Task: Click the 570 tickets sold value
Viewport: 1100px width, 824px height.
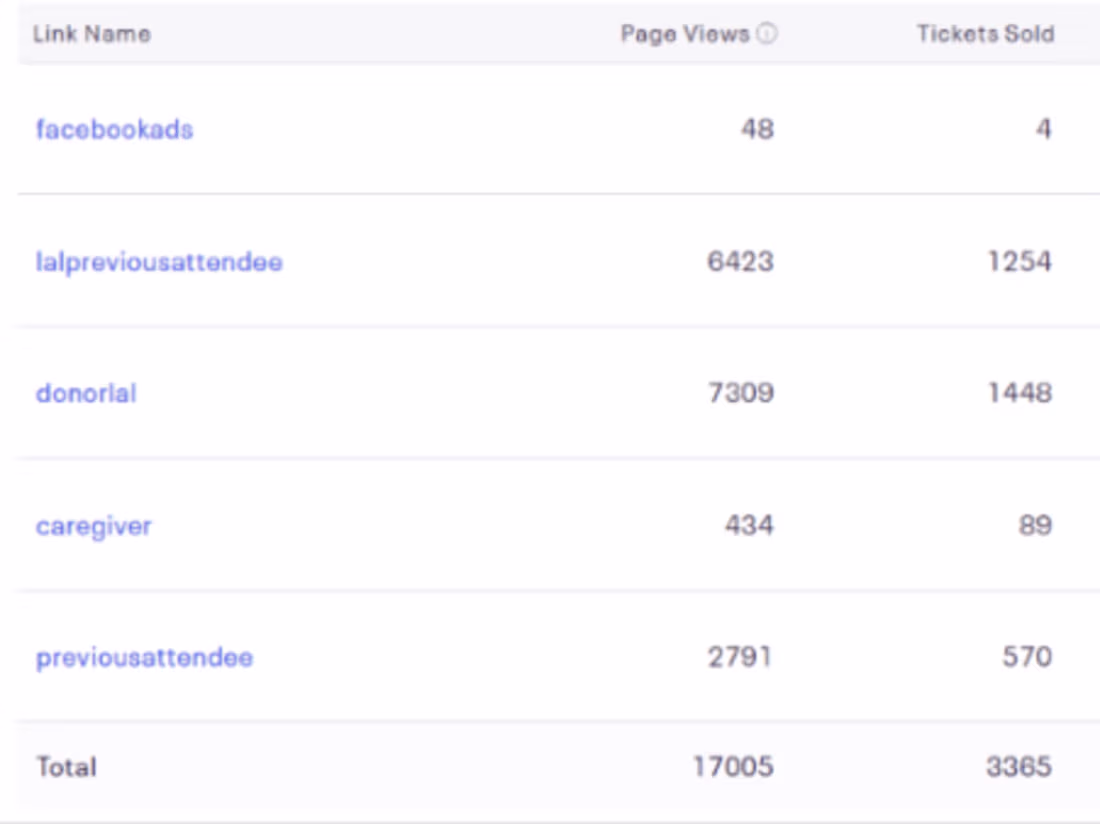Action: [1027, 658]
